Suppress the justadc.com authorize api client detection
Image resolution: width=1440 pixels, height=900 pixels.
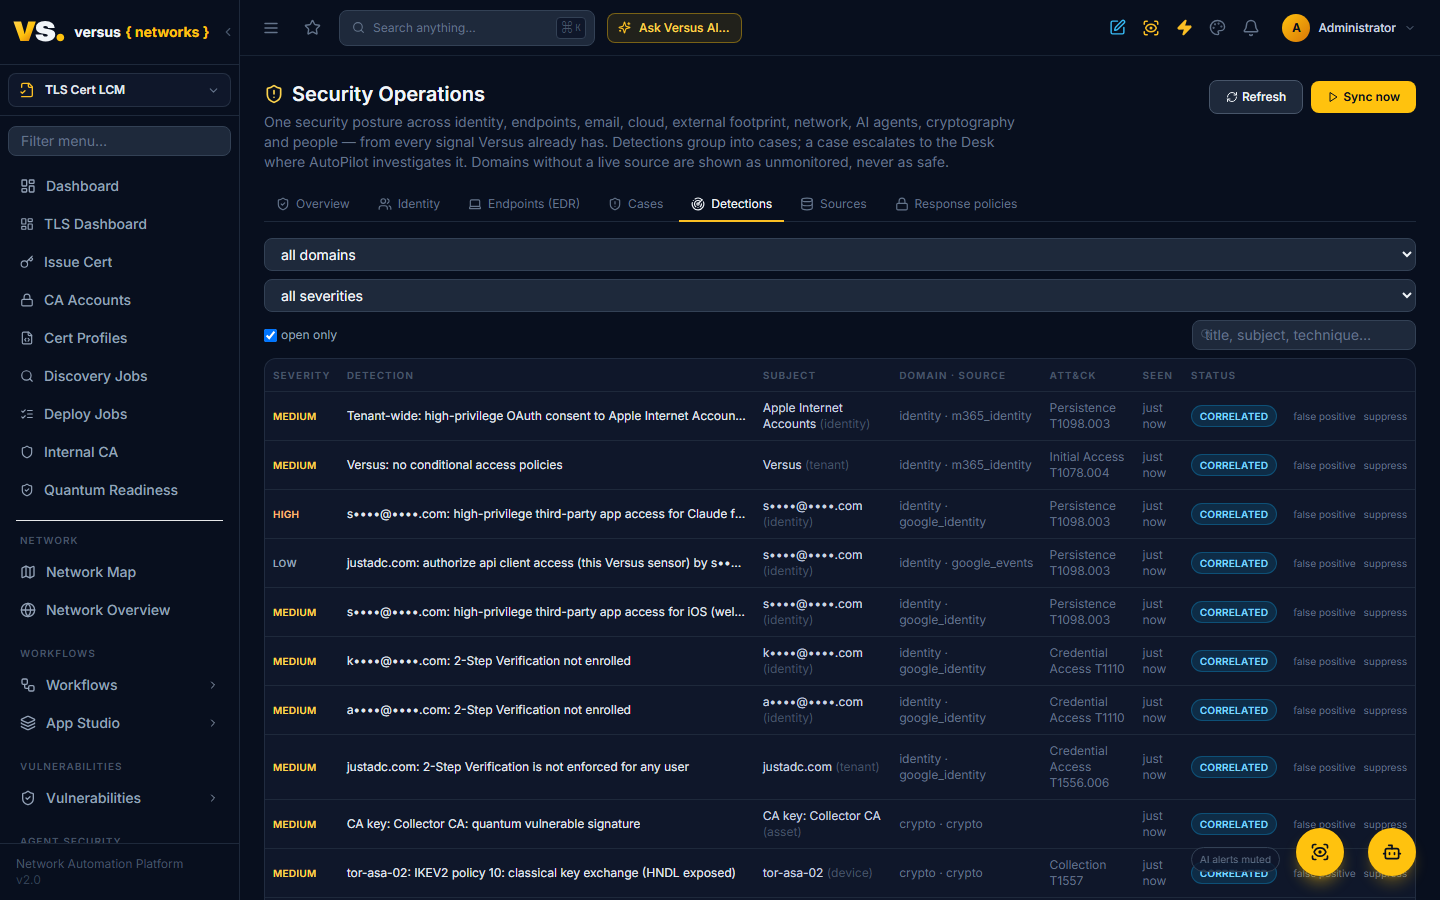(x=1385, y=564)
